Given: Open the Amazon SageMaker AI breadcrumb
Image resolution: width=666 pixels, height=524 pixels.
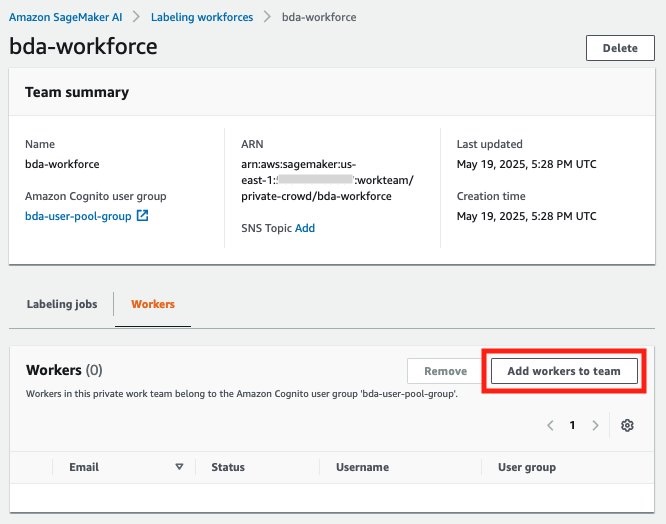Looking at the screenshot, I should click(65, 17).
